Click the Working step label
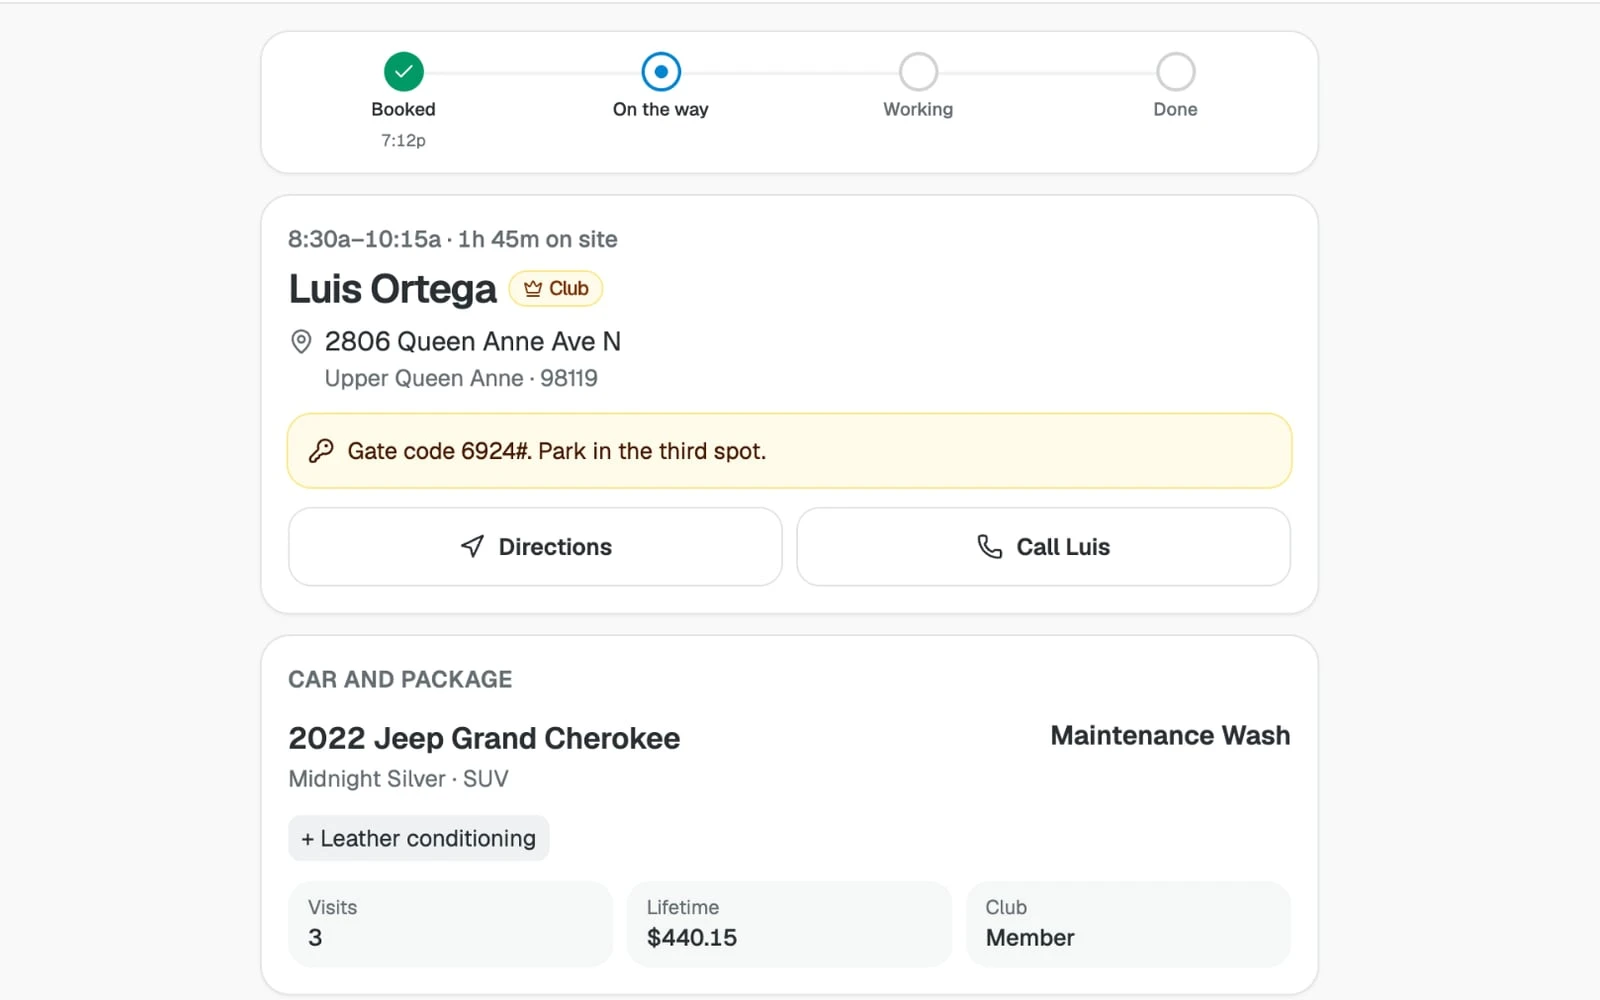 point(918,109)
